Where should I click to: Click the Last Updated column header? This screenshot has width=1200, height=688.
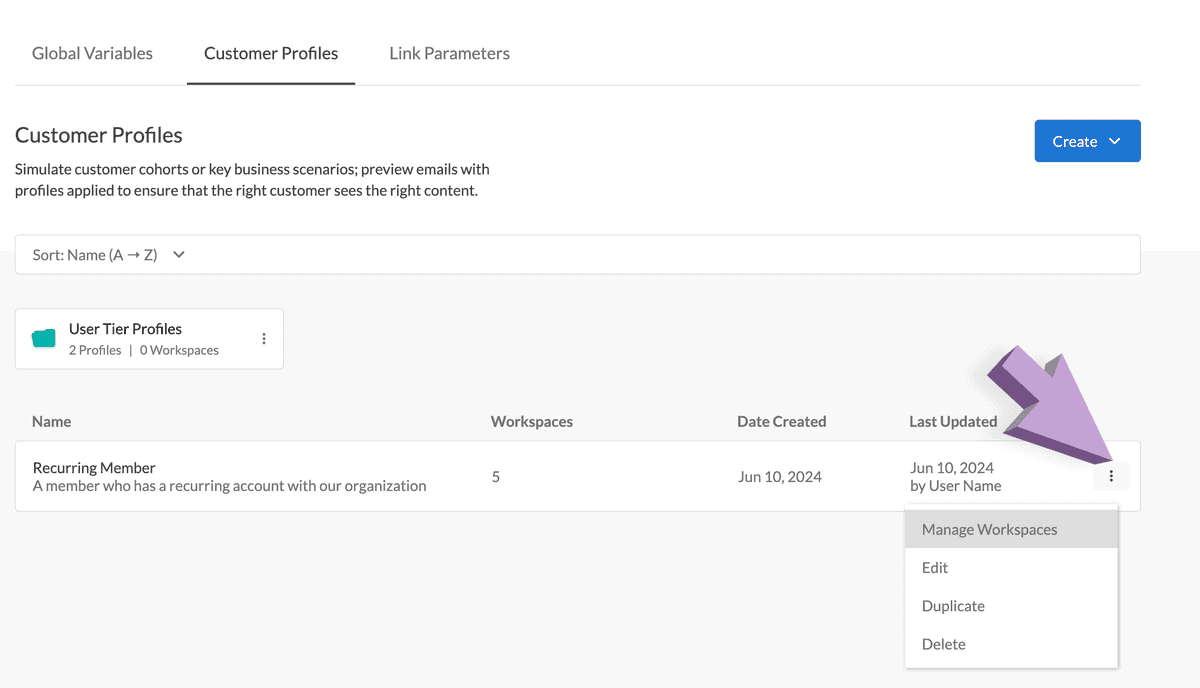coord(953,422)
